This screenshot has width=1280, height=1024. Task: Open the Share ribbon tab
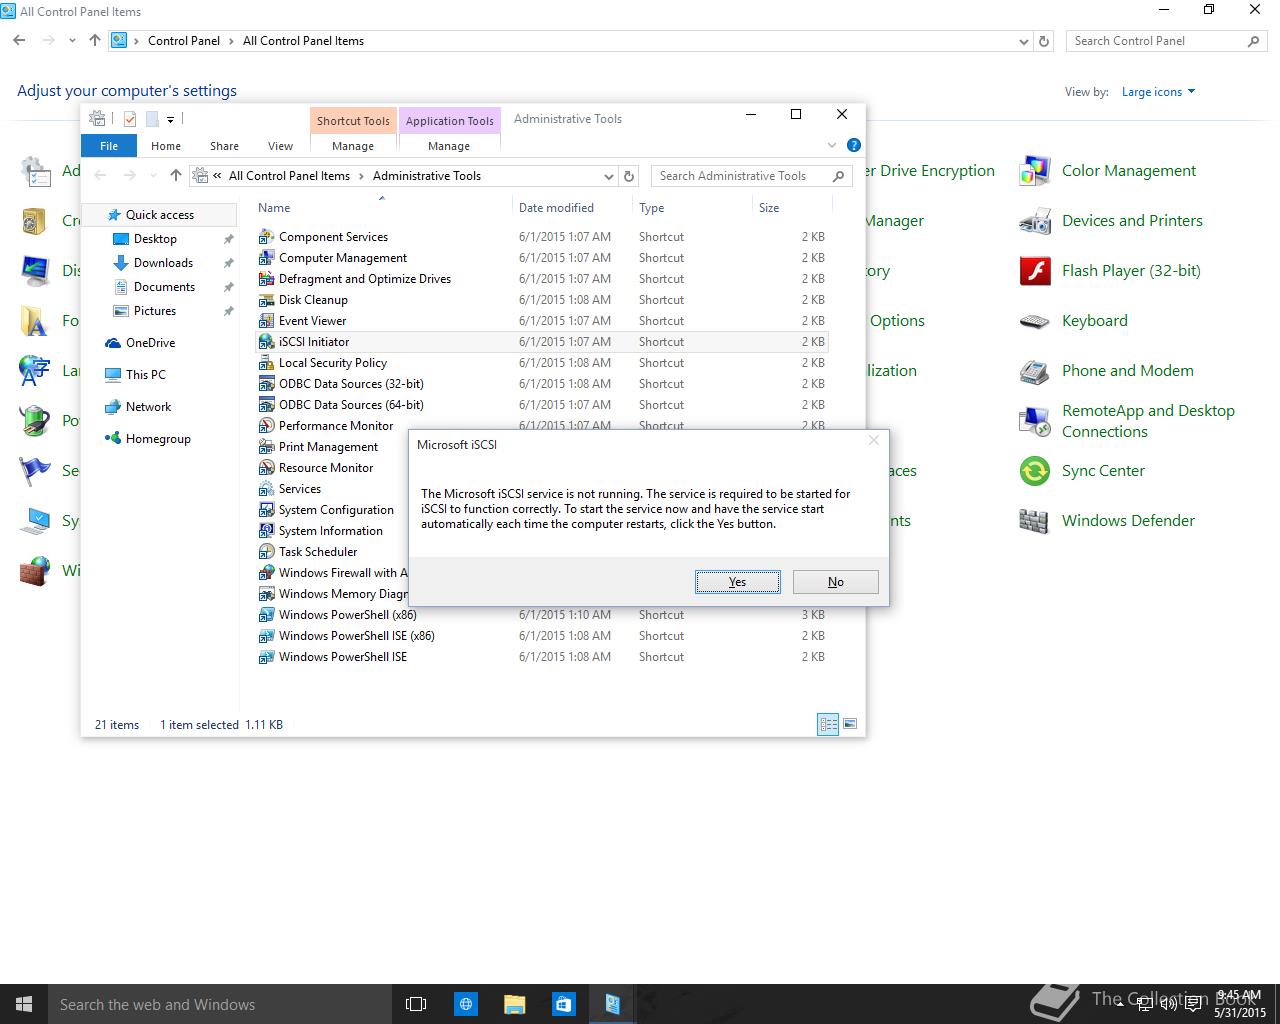click(x=224, y=146)
